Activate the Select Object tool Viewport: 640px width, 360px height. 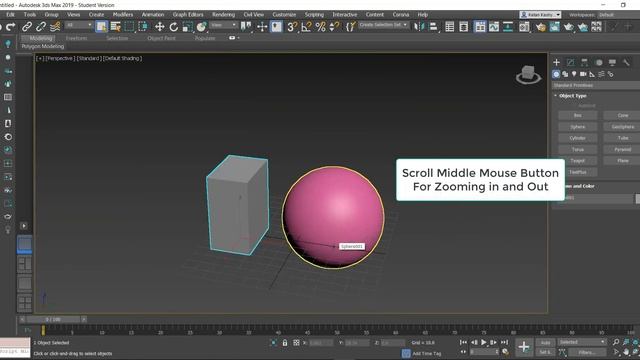tap(101, 27)
